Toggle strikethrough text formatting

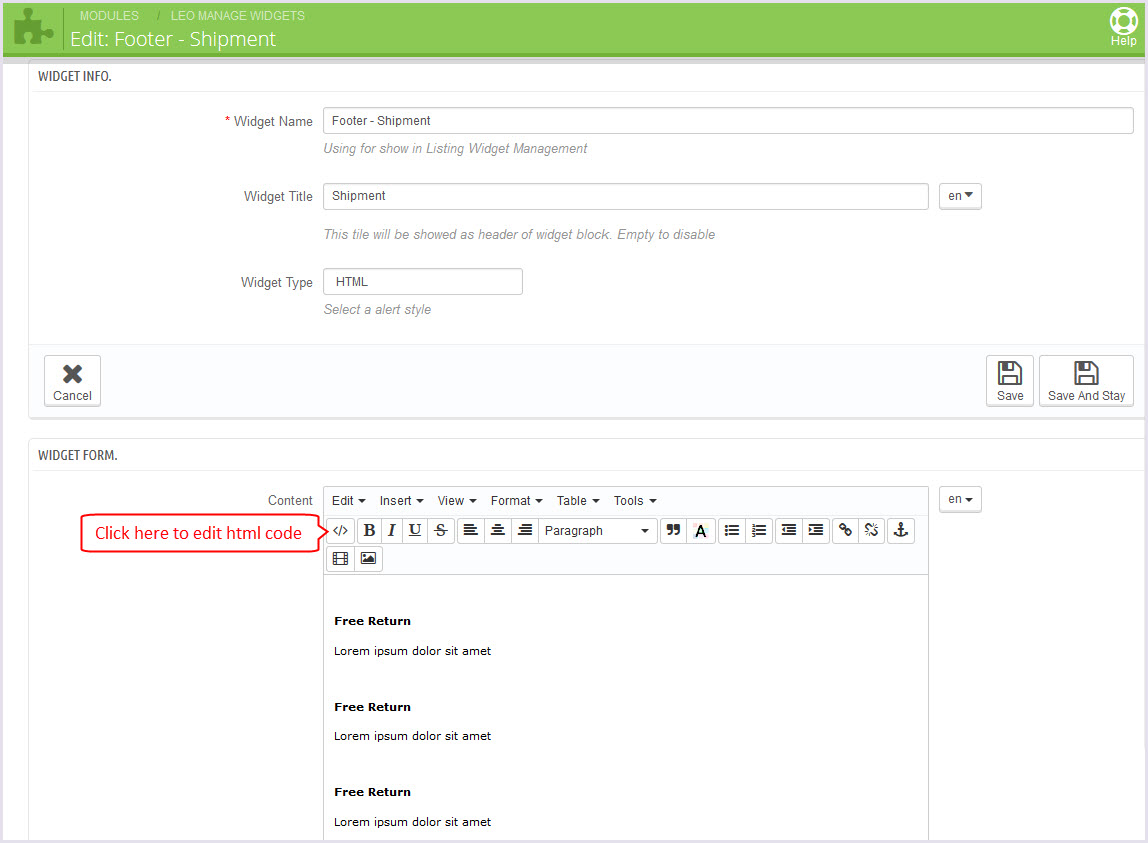(x=441, y=531)
